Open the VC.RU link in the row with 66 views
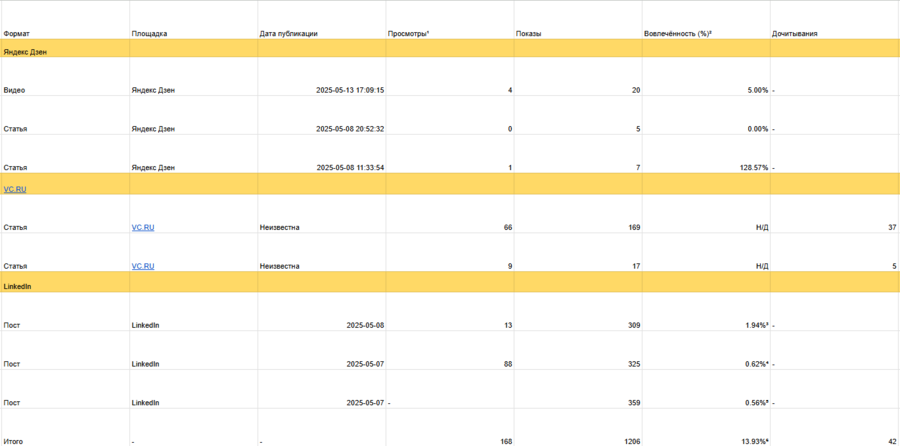 coord(143,227)
